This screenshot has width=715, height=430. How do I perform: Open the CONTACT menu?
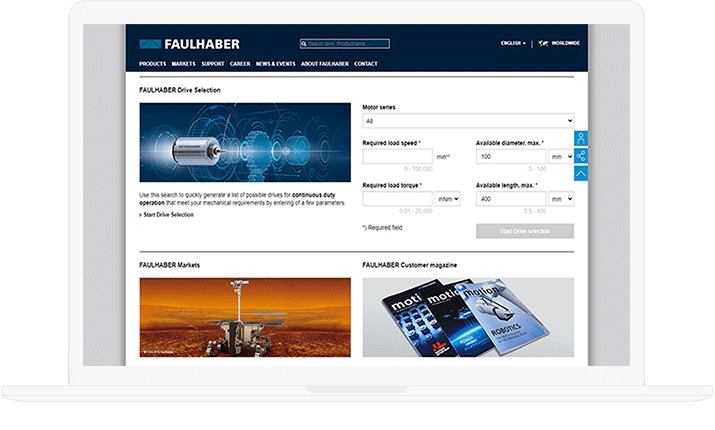pos(366,64)
